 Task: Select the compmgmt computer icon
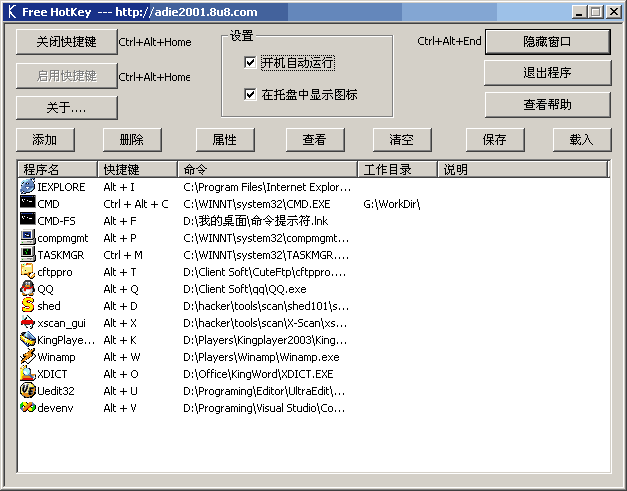click(x=28, y=237)
